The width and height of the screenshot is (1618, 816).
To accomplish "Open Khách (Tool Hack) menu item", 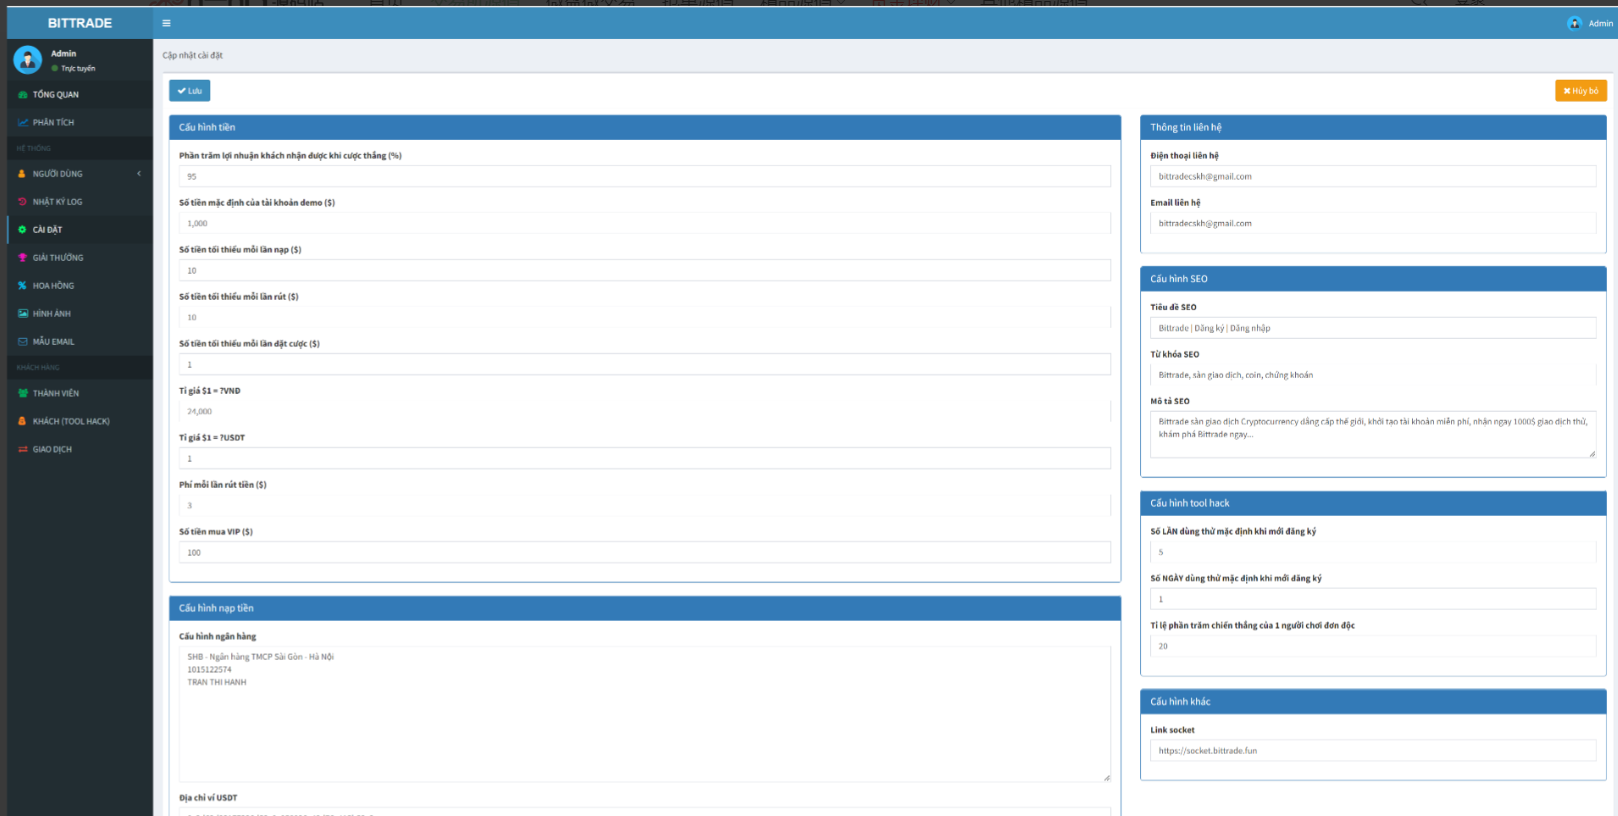I will click(70, 422).
